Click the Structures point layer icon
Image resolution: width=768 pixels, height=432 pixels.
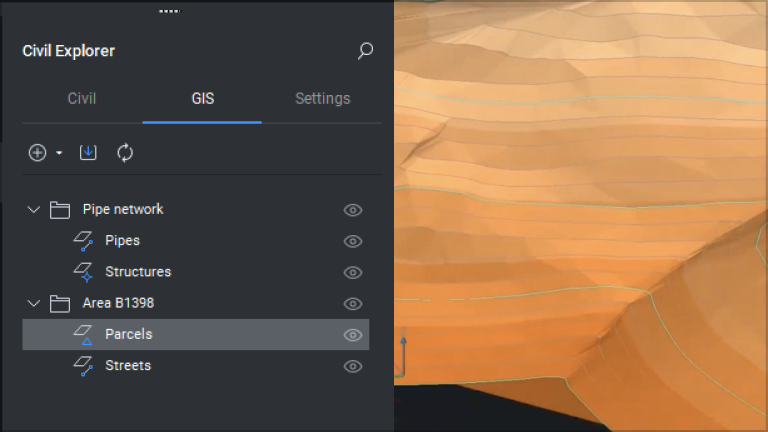click(x=83, y=272)
